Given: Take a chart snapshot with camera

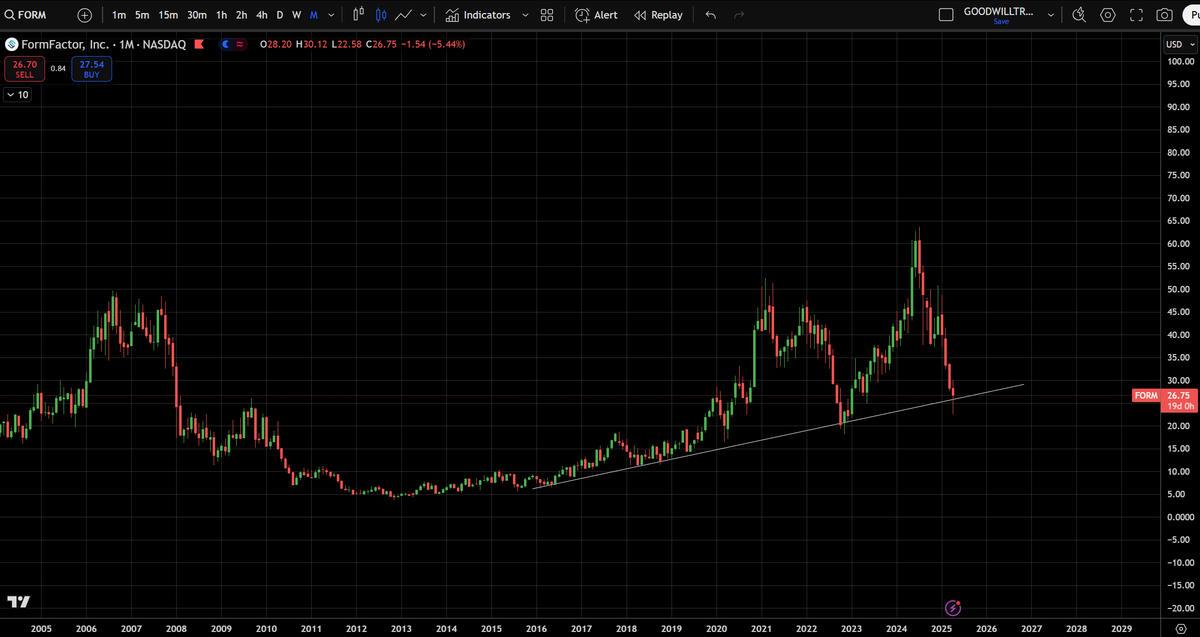Looking at the screenshot, I should pyautogui.click(x=1163, y=15).
